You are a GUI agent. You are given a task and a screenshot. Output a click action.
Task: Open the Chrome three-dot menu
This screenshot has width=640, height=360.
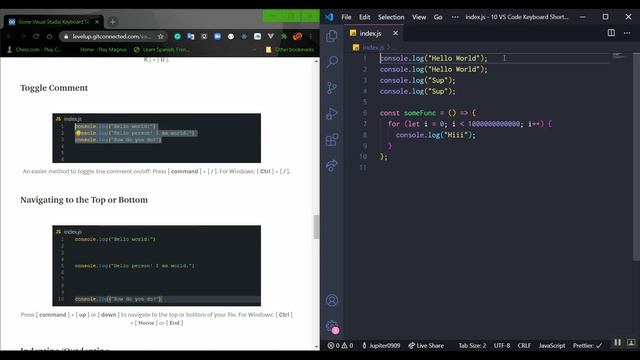pos(311,36)
